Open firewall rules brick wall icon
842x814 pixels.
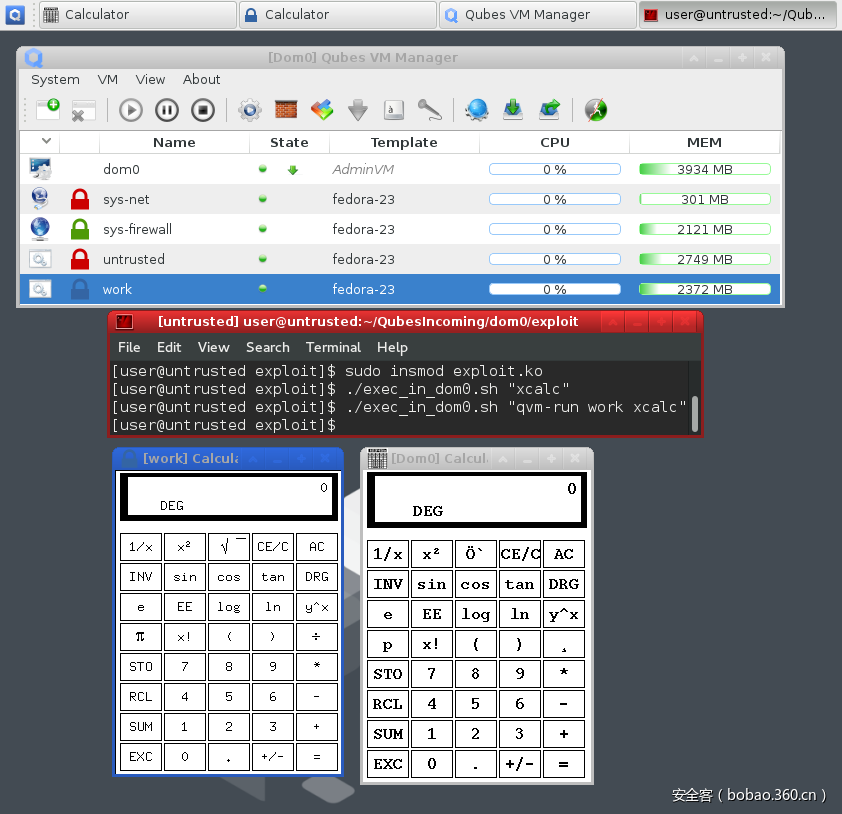click(286, 110)
